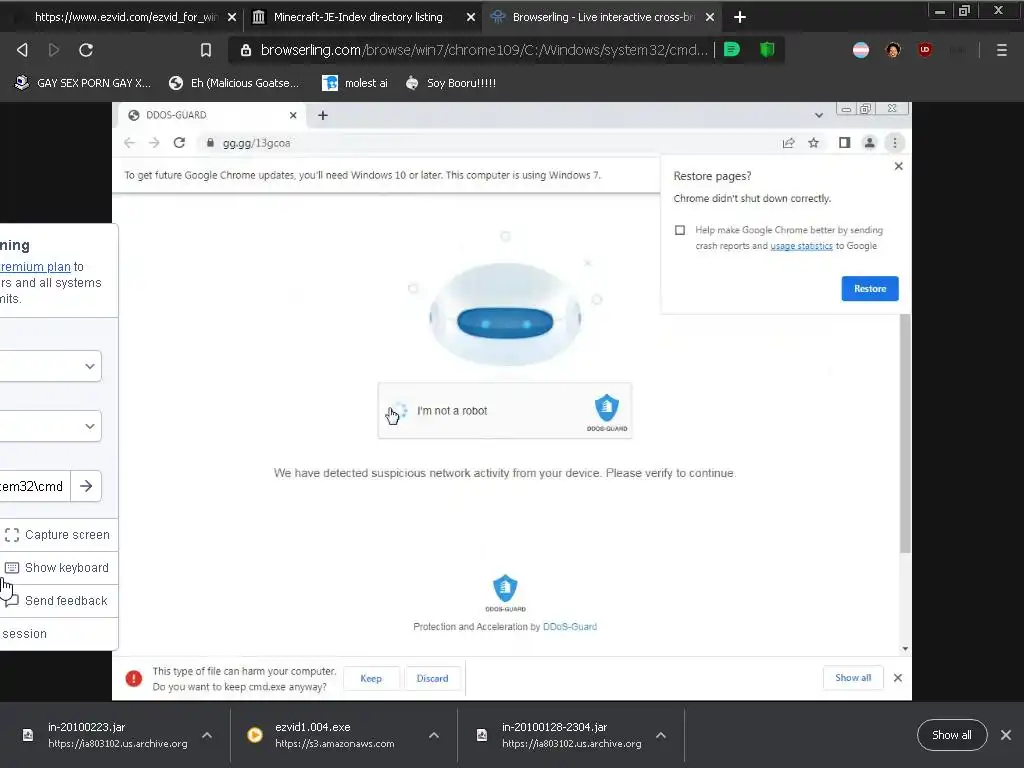Bookmark the Browserling page with the bookmark icon
The image size is (1024, 768).
pyautogui.click(x=206, y=50)
